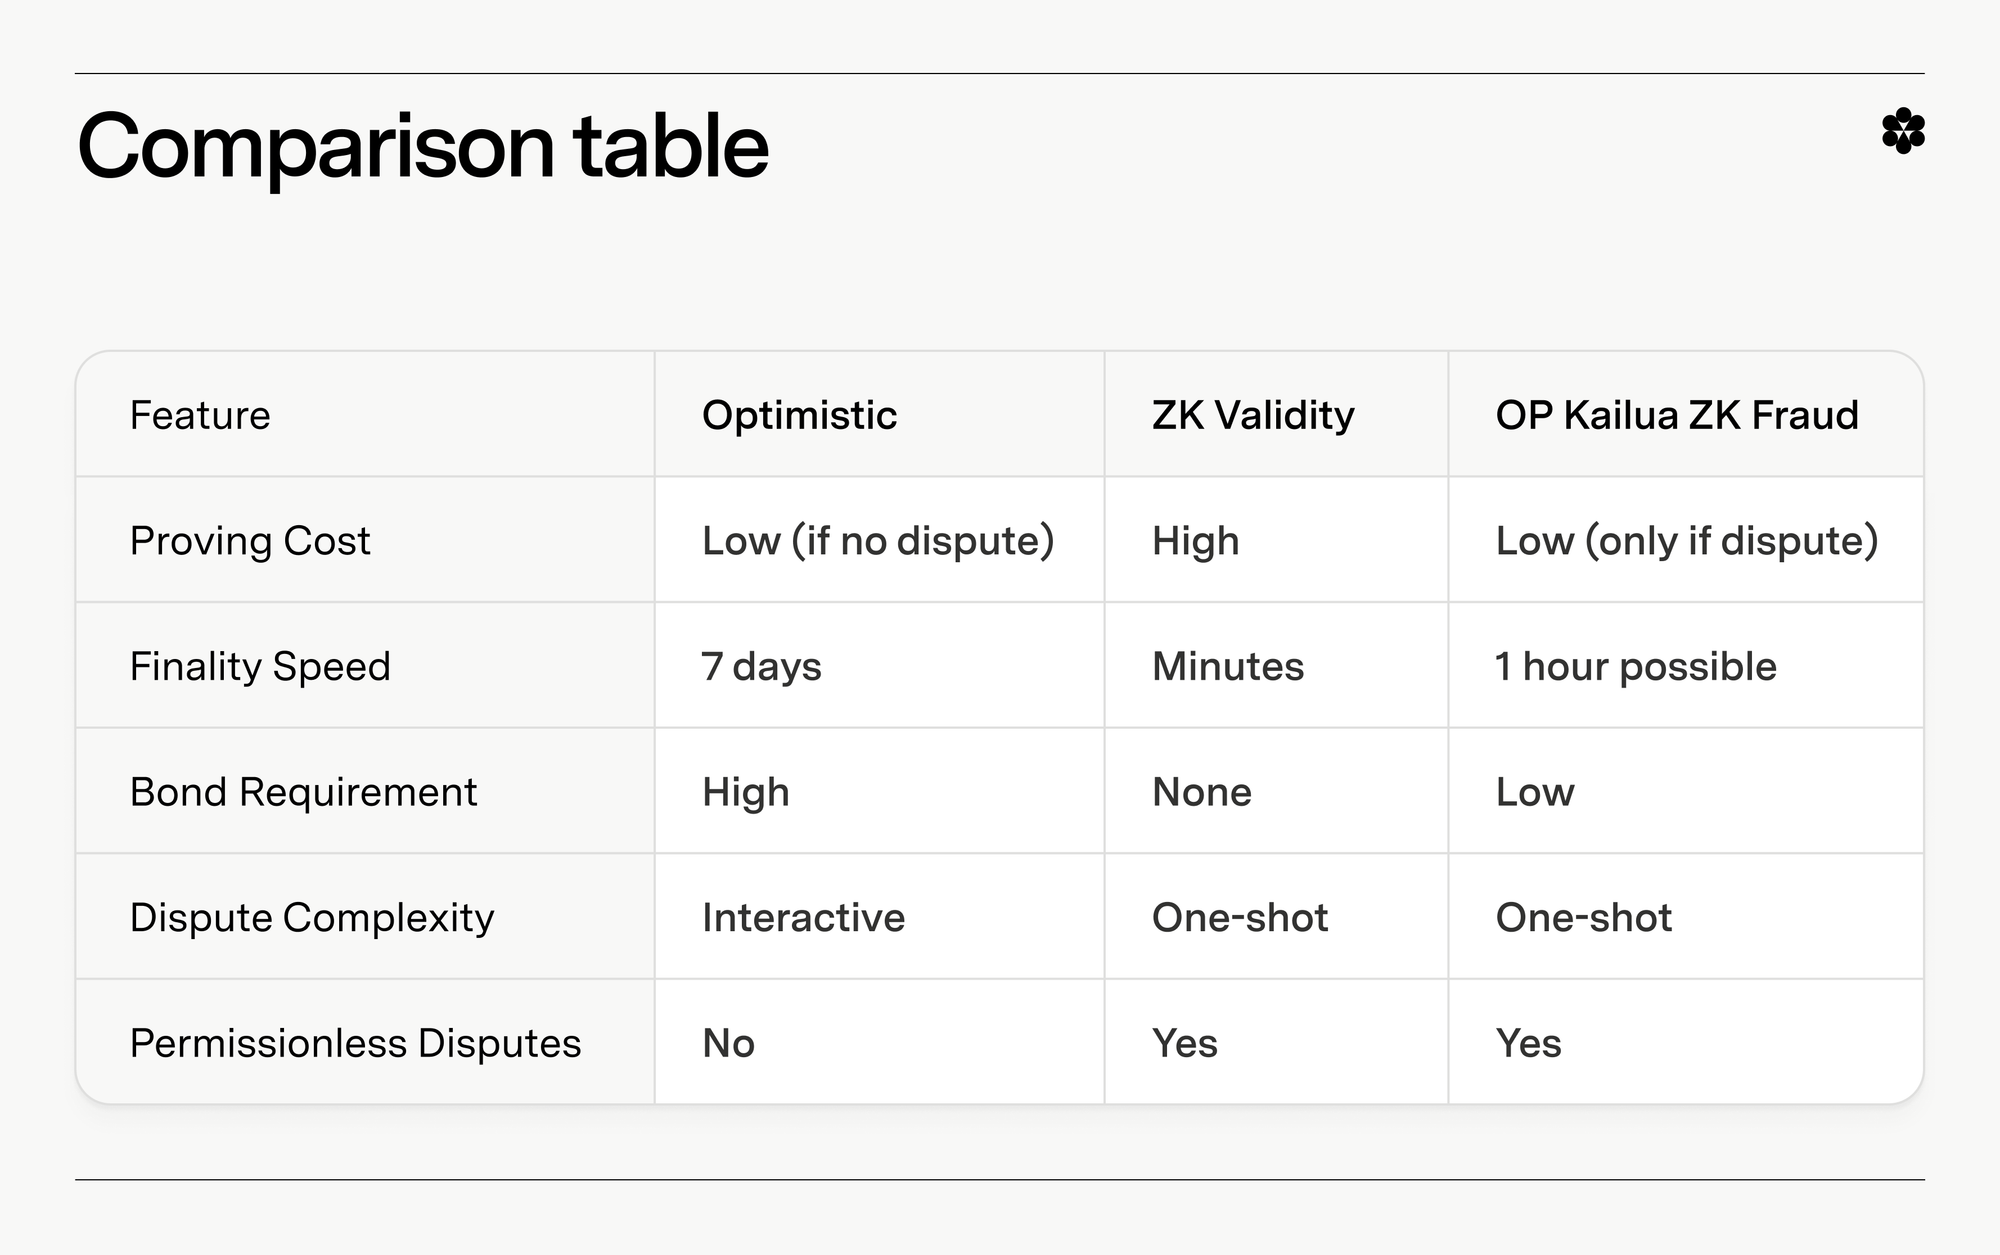
Task: Click the Dispute Complexity row label
Action: coord(312,918)
